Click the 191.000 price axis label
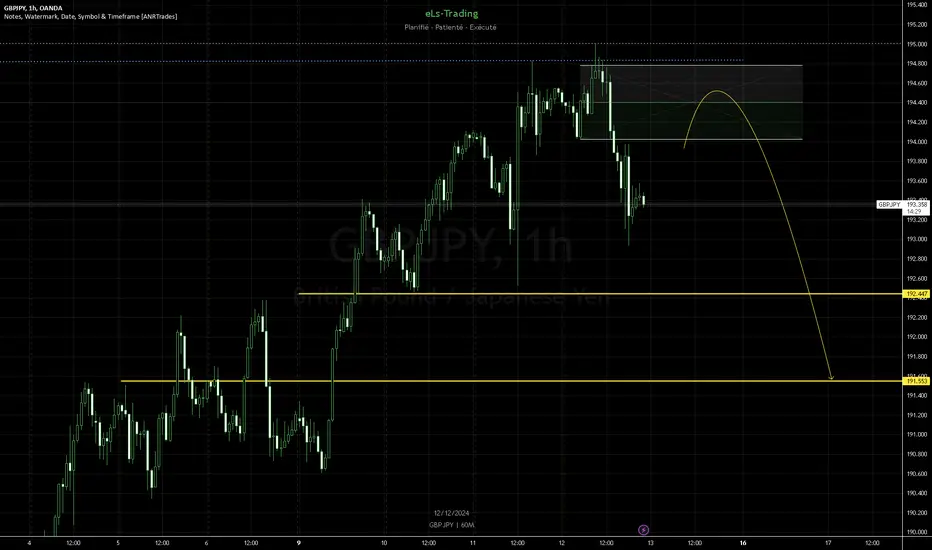The image size is (932, 550). click(917, 435)
